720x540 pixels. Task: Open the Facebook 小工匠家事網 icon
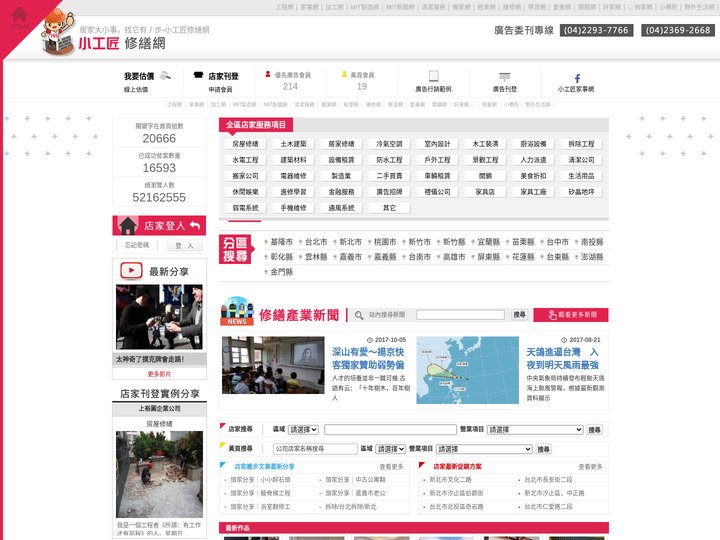(x=577, y=79)
